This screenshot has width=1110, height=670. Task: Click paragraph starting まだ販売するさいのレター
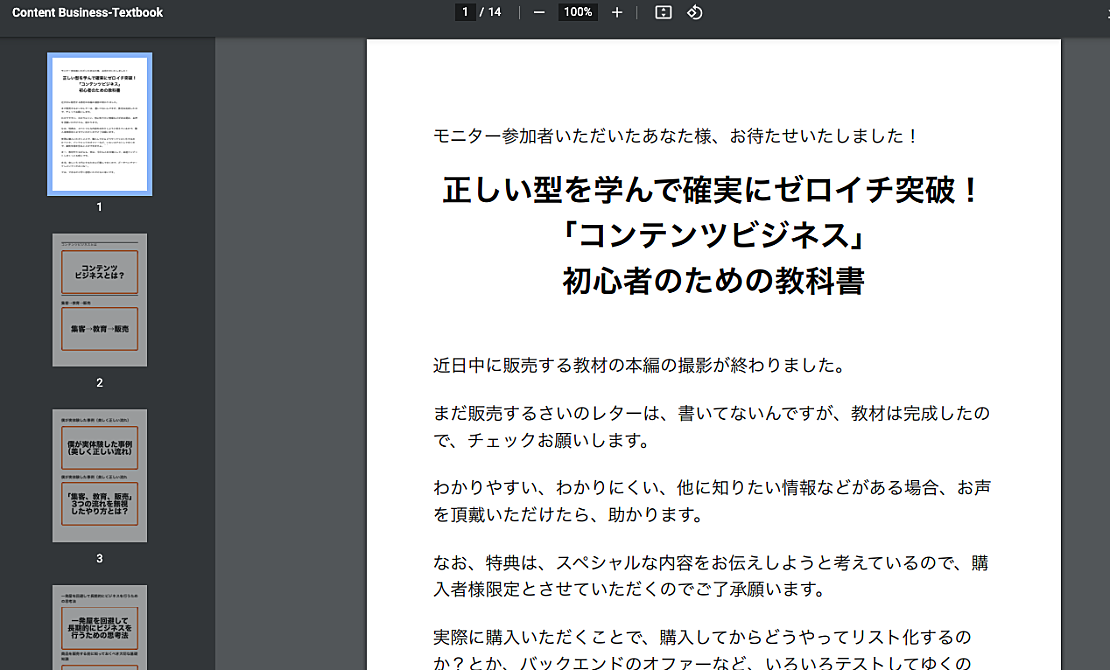[711, 427]
